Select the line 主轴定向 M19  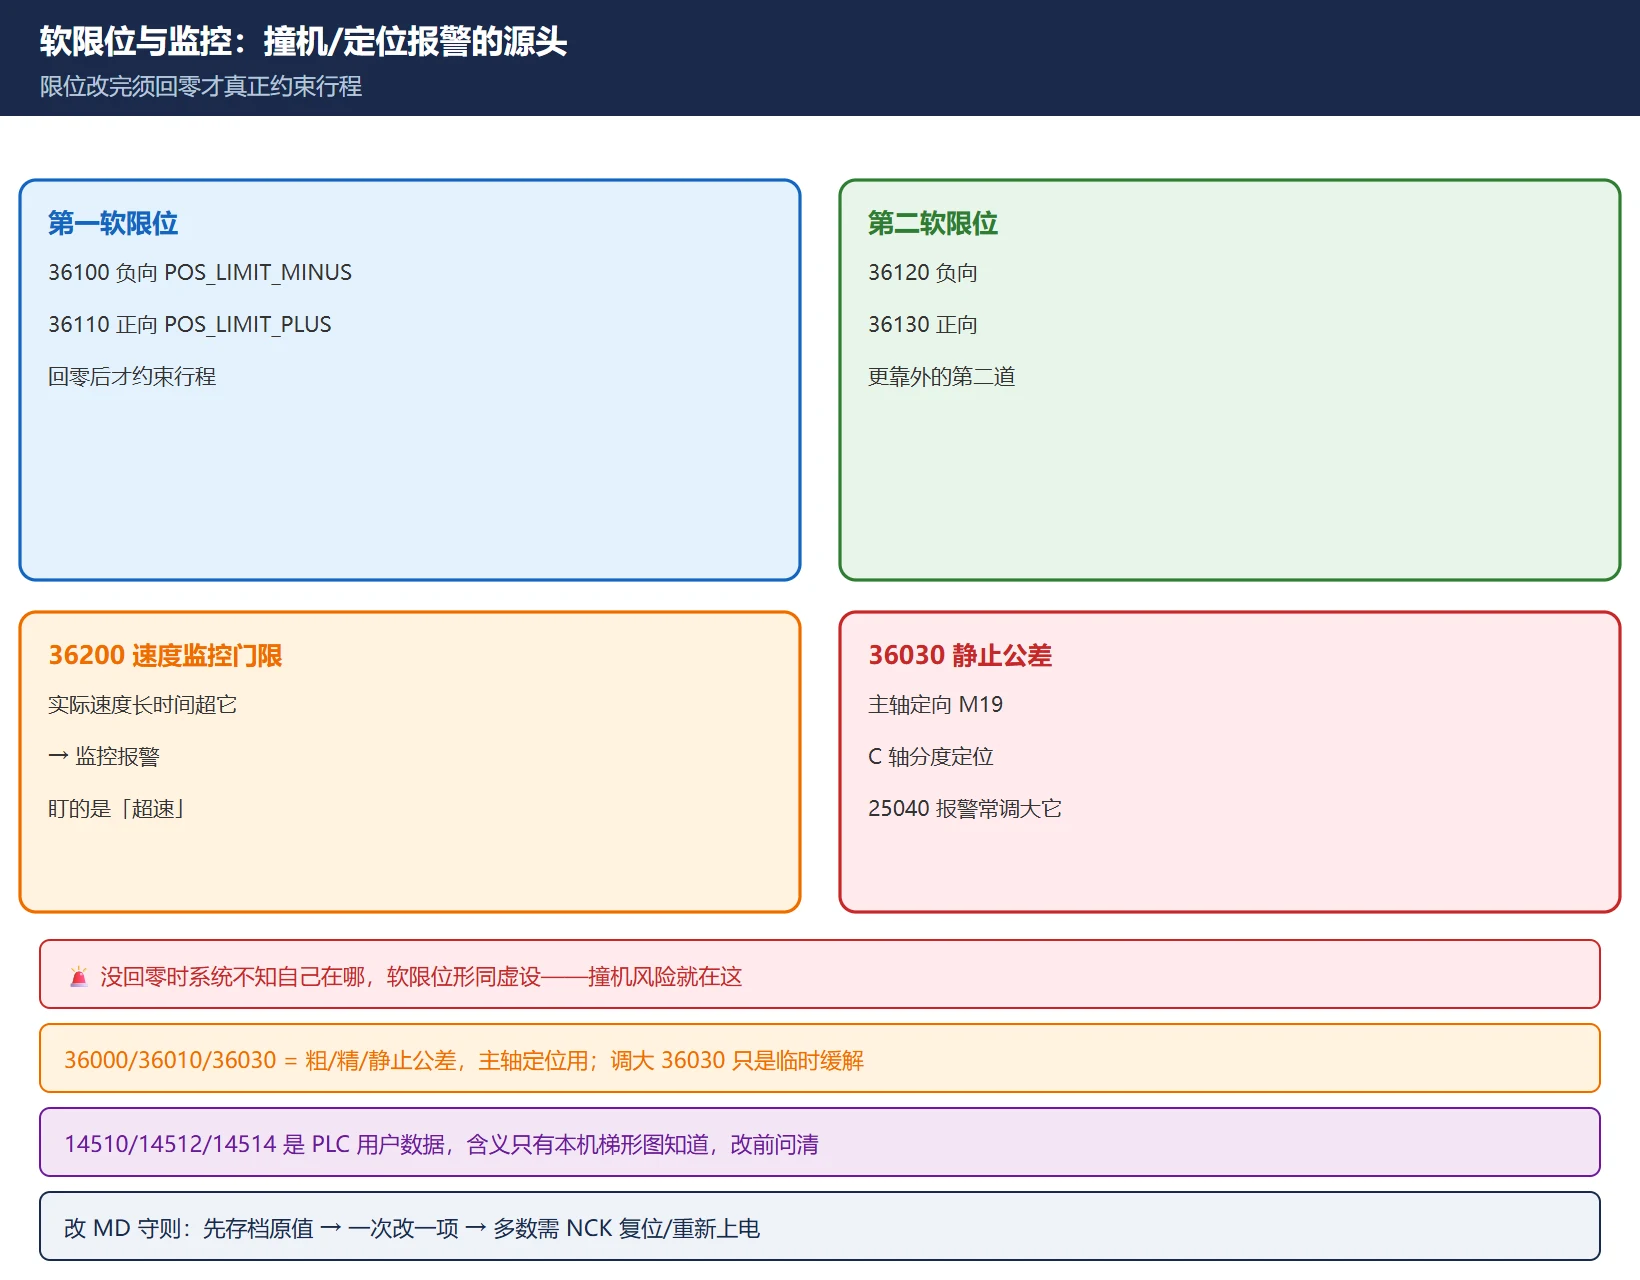[935, 705]
